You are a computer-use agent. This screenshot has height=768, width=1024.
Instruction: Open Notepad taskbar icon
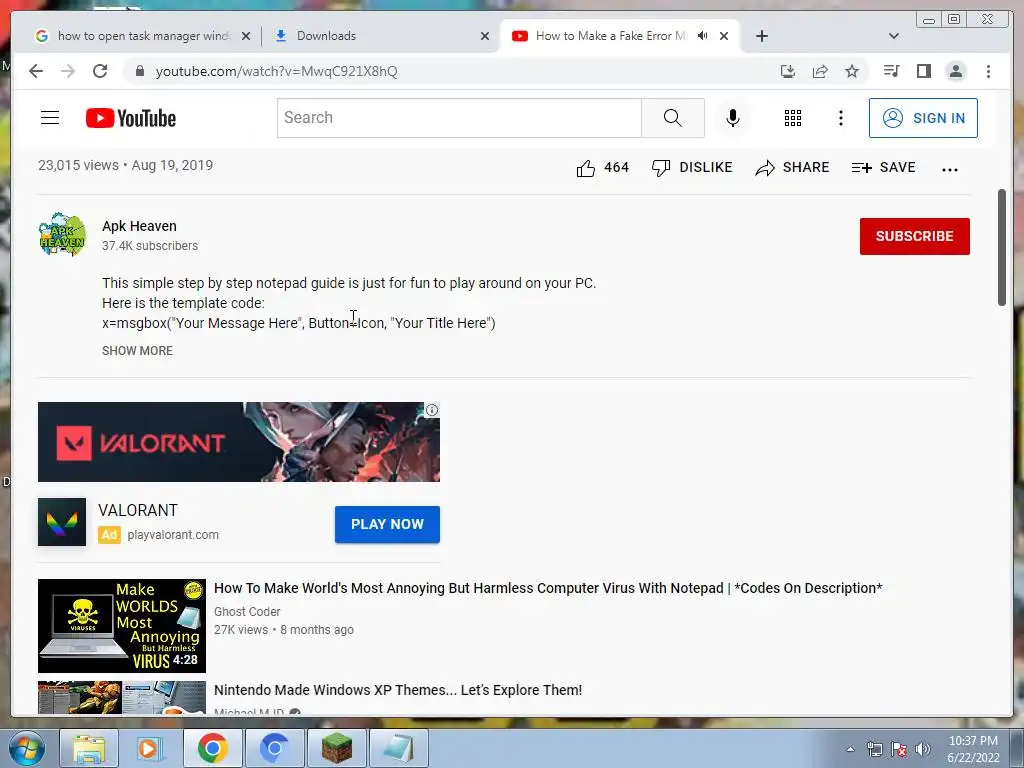point(399,748)
